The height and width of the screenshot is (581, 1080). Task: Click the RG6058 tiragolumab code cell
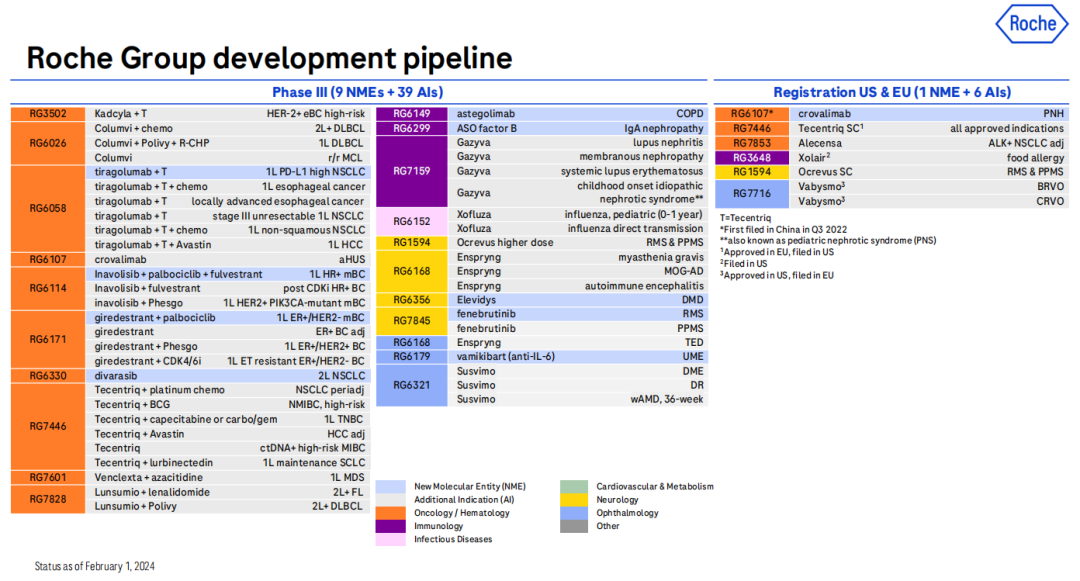click(48, 208)
